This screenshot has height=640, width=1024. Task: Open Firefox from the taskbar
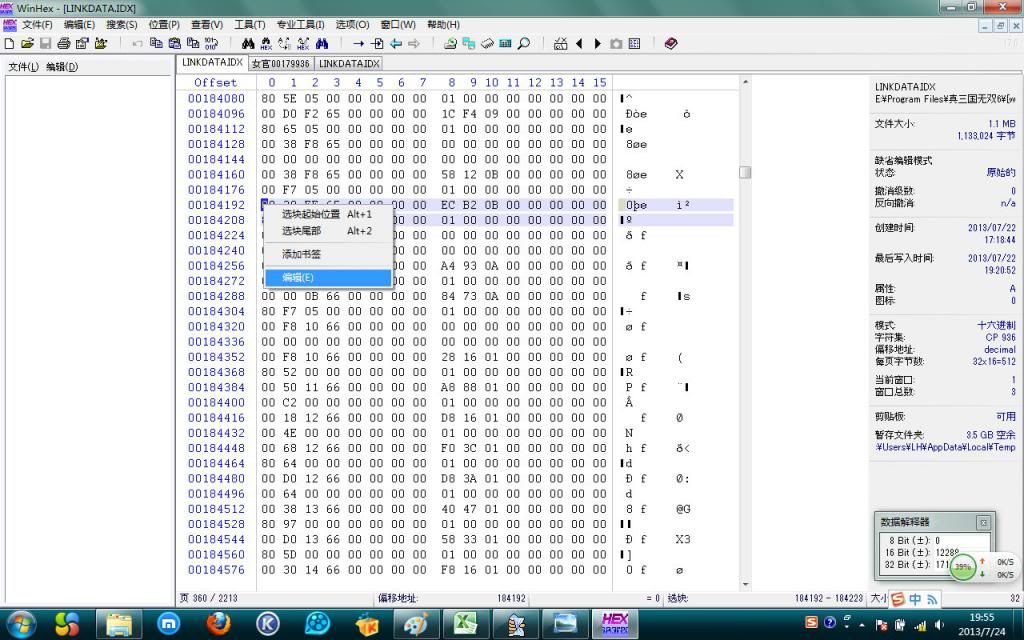pyautogui.click(x=219, y=624)
